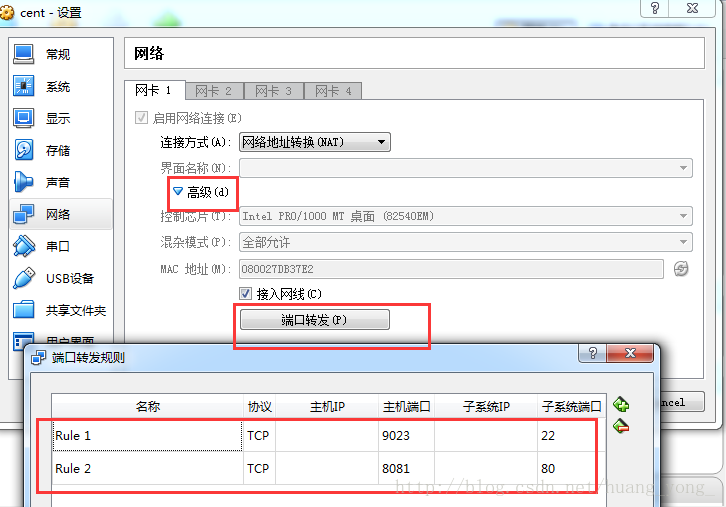Screen dimensions: 726x507
Task: Select the Rule 1 name cell
Action: [x=147, y=436]
